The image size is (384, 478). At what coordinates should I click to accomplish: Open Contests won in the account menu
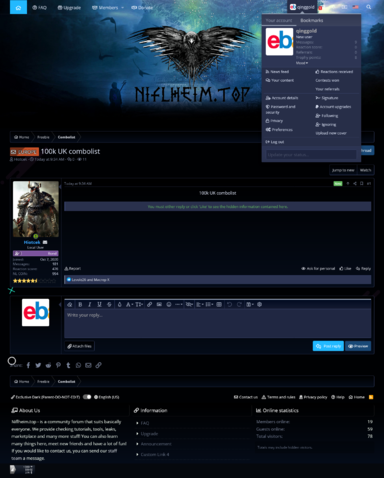327,80
